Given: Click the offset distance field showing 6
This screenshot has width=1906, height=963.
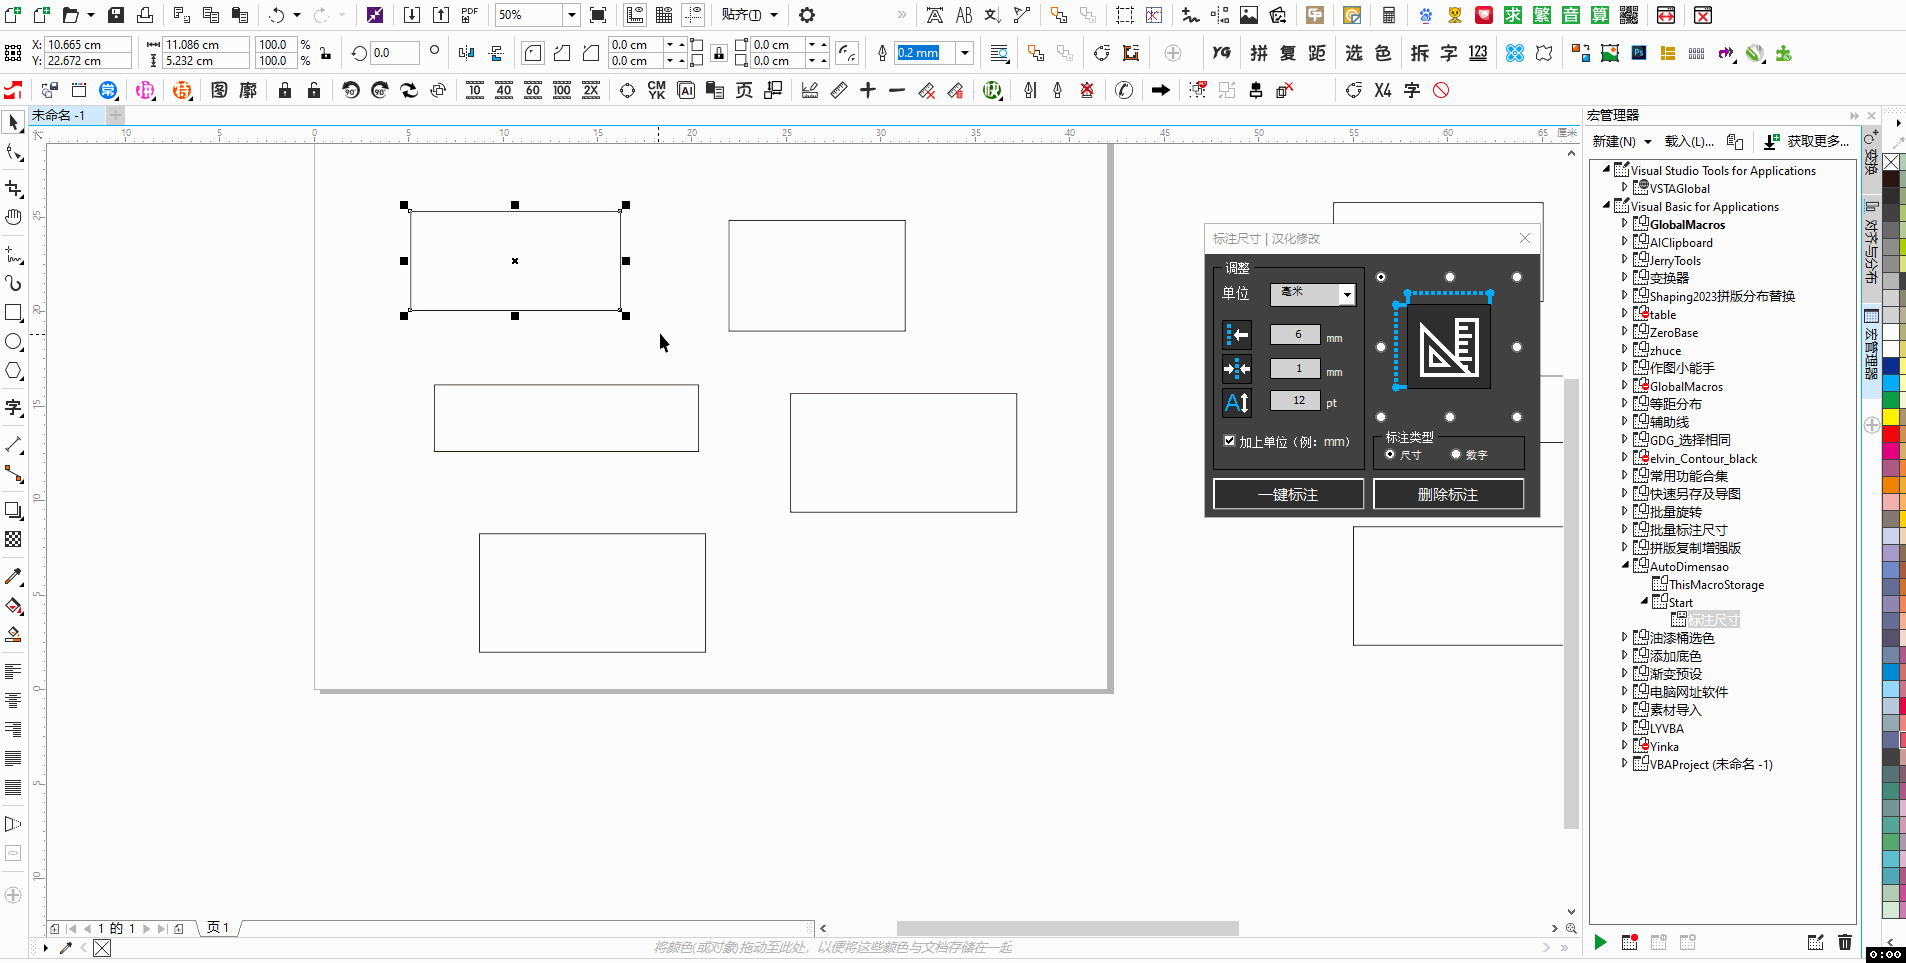Looking at the screenshot, I should click(x=1295, y=335).
